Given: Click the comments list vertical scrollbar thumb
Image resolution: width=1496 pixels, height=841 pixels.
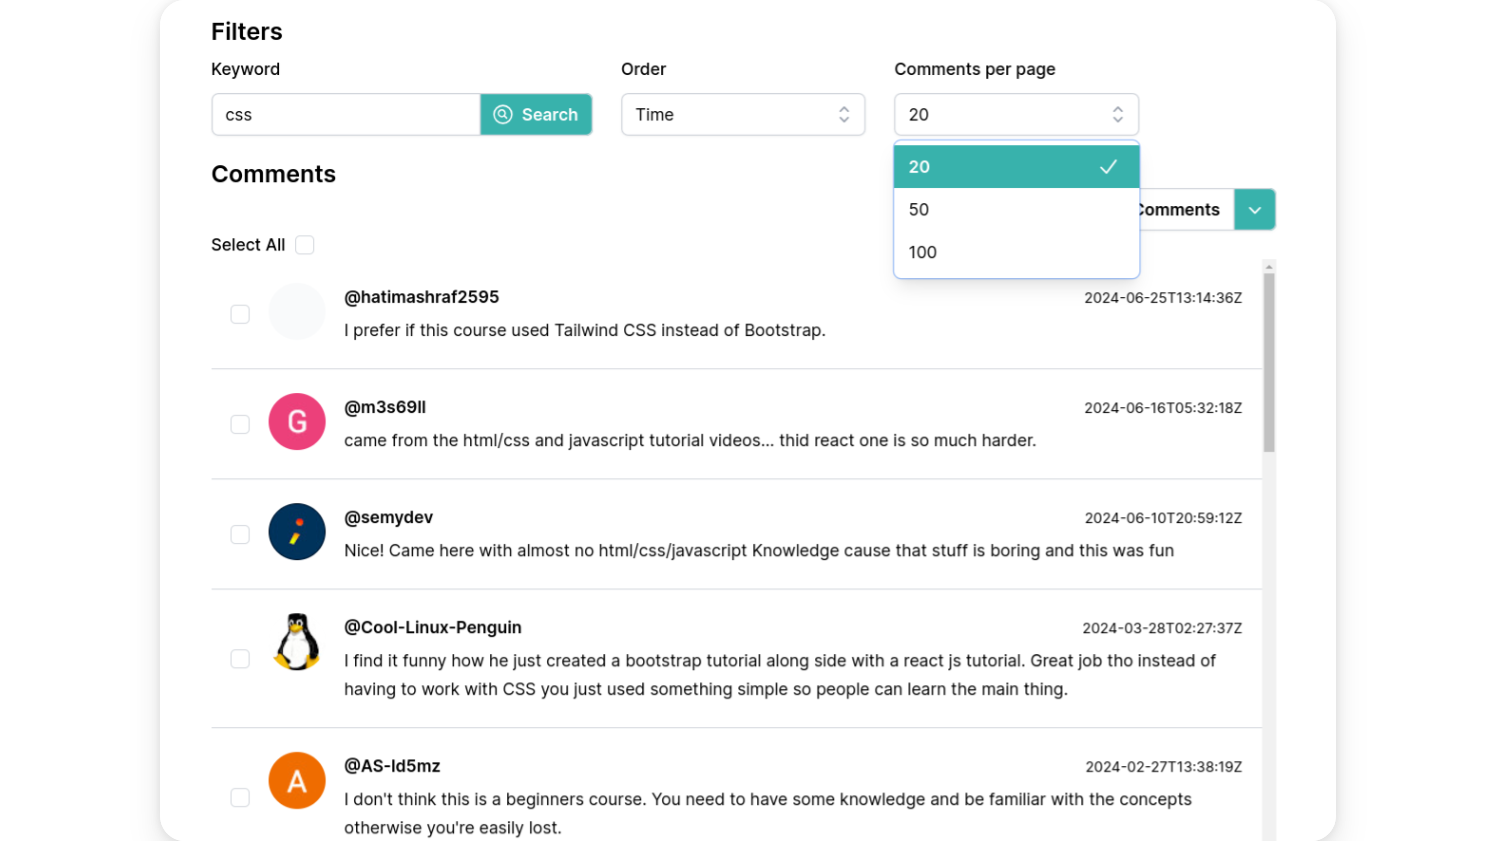Looking at the screenshot, I should (x=1268, y=362).
